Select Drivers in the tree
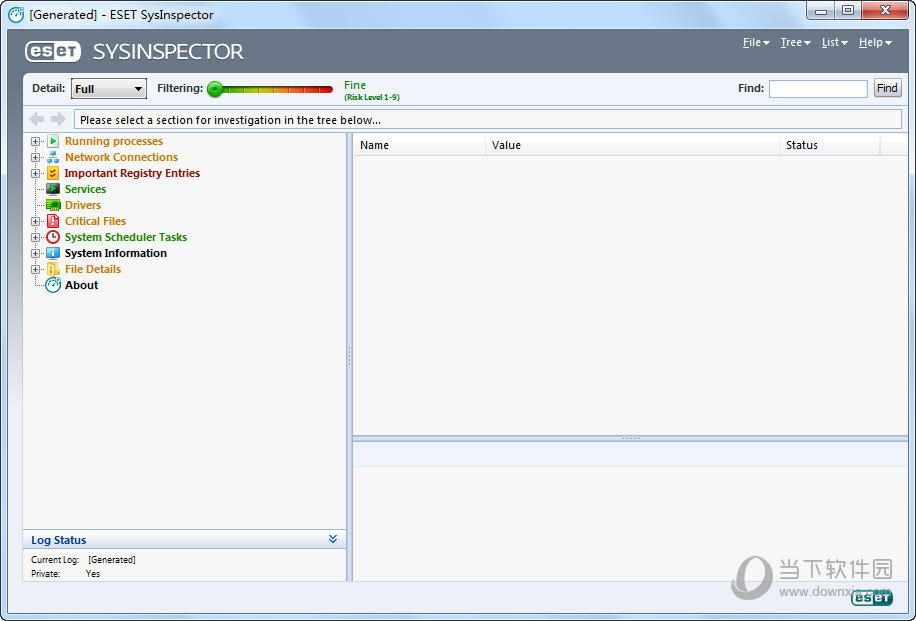The image size is (916, 621). (x=83, y=205)
